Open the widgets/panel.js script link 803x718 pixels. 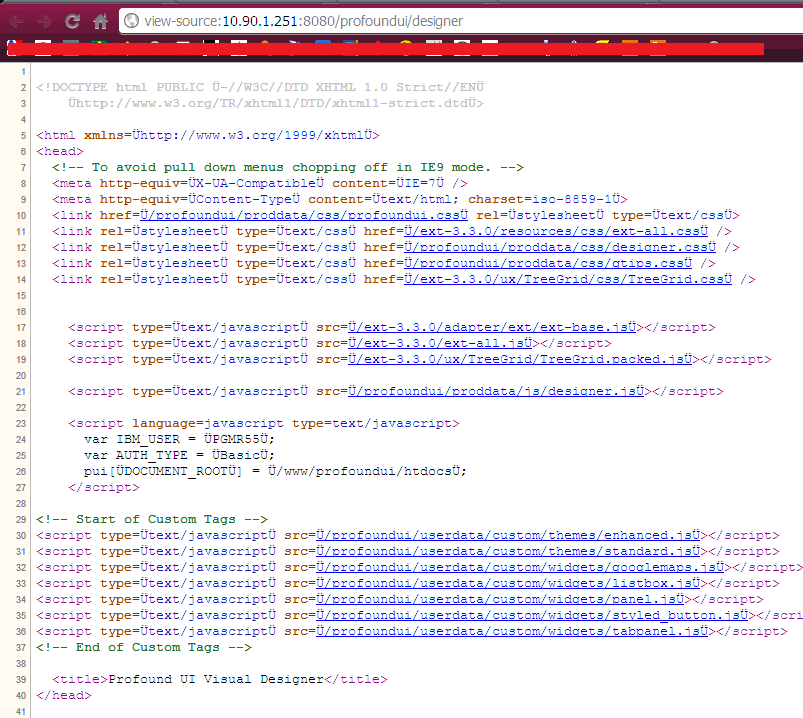point(500,599)
